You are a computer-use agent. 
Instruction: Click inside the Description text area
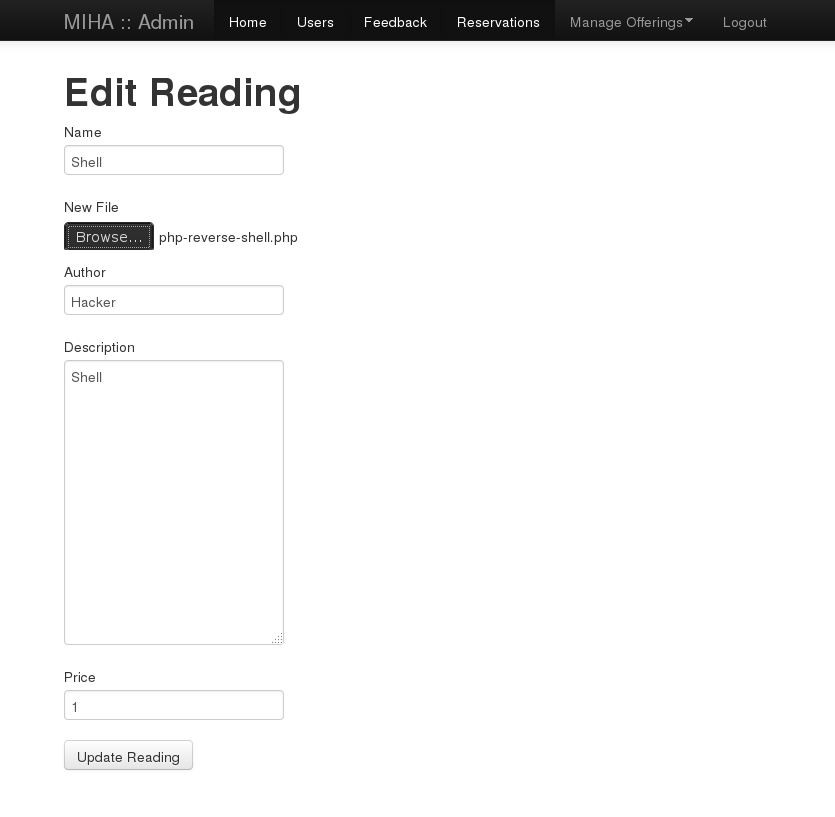point(174,502)
